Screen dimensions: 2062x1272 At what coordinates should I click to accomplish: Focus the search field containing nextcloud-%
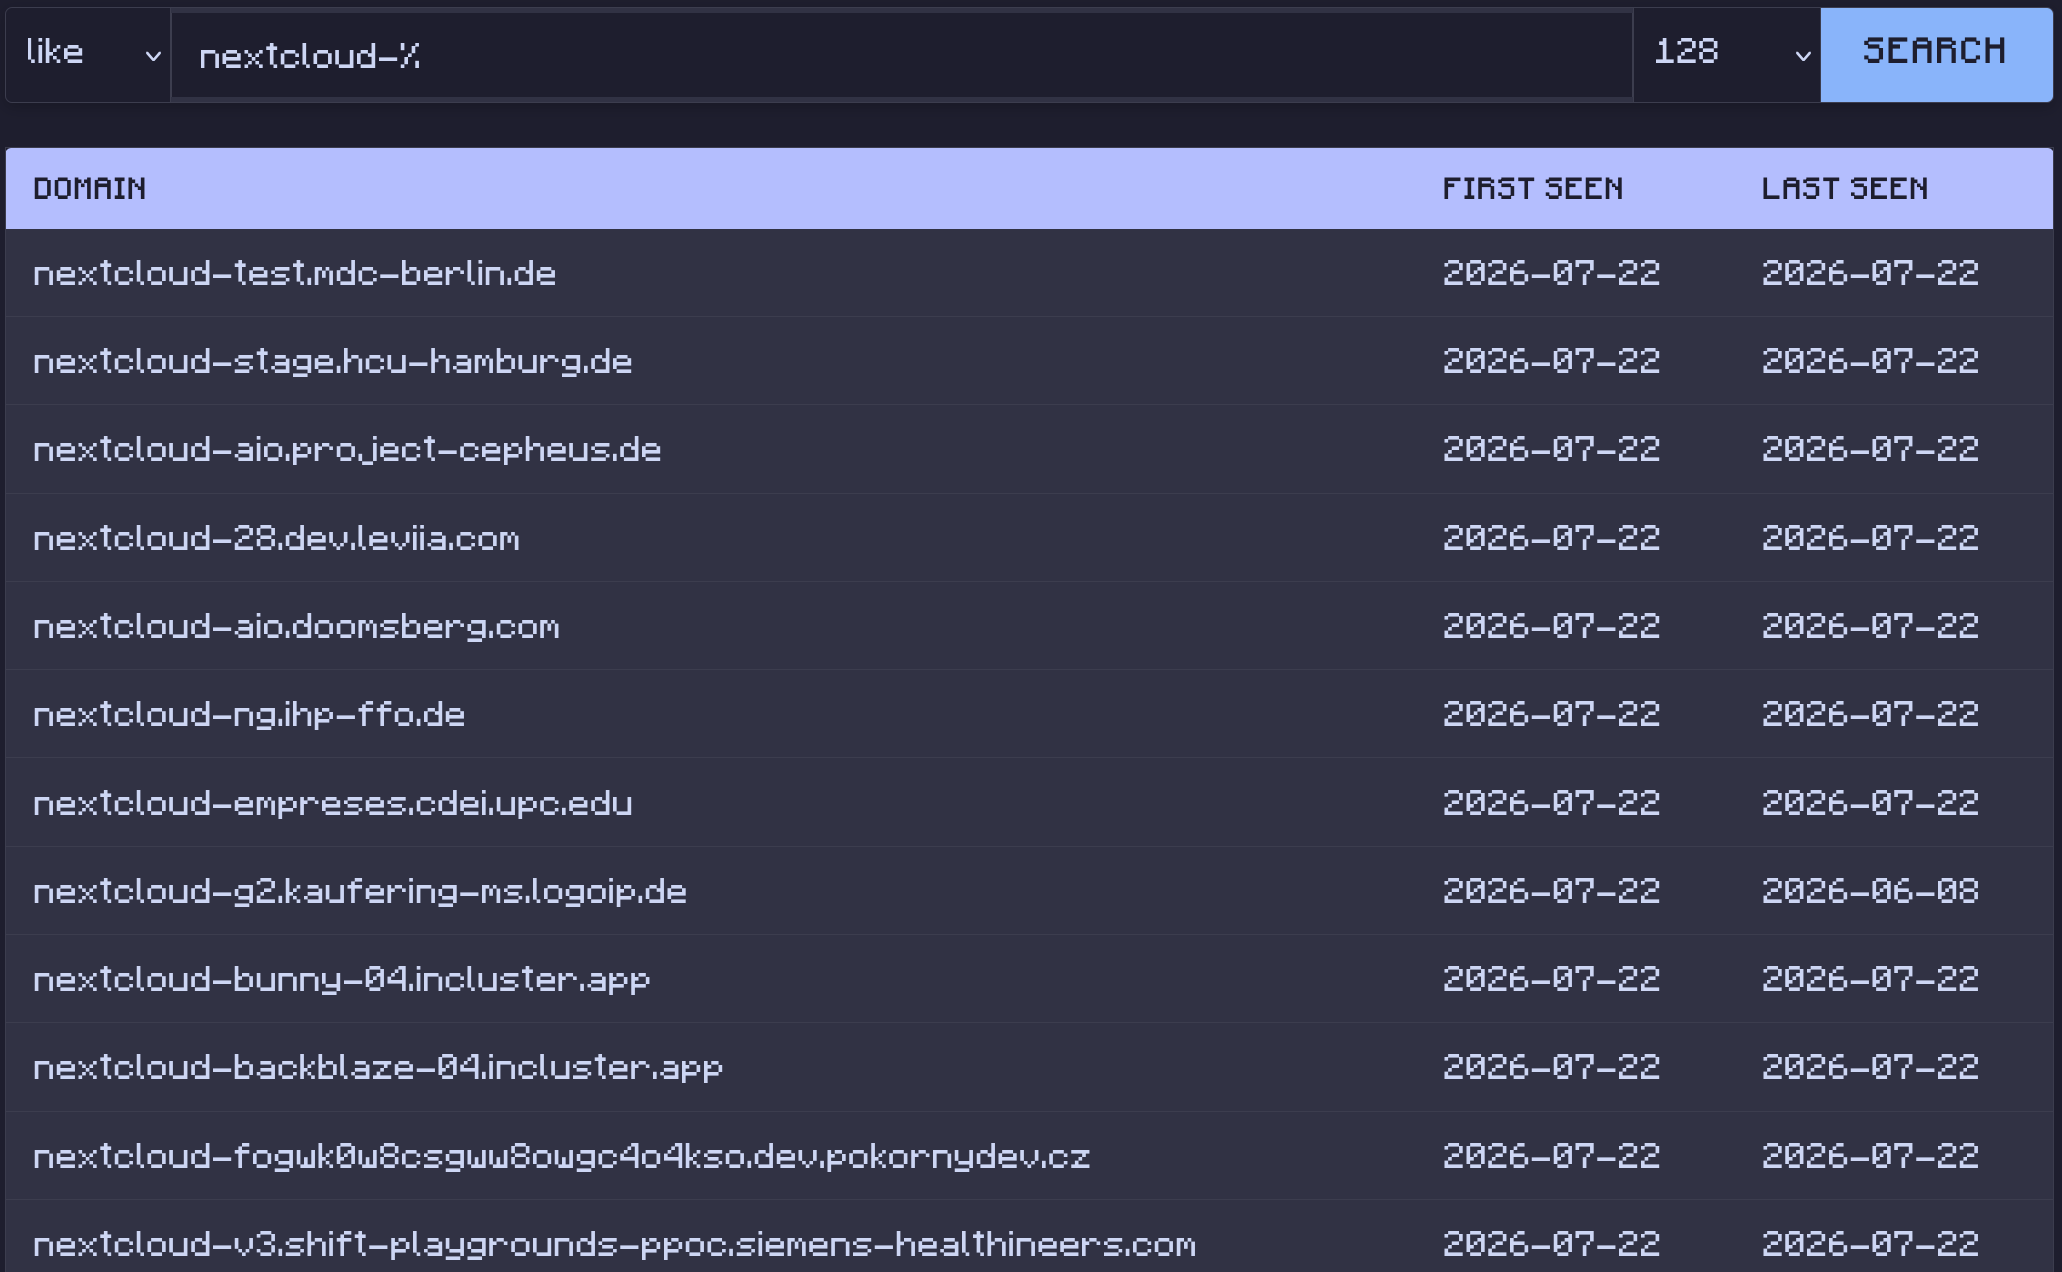(901, 55)
